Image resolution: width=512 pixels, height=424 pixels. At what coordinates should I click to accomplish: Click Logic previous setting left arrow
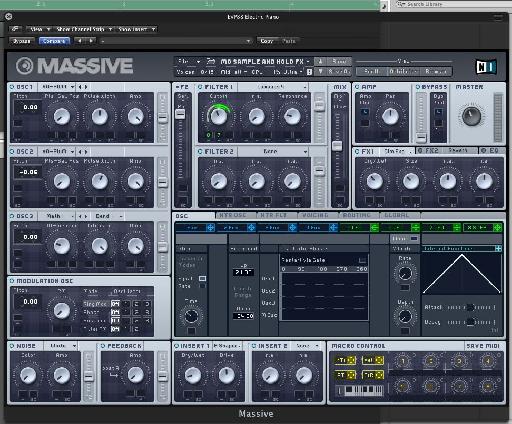pyautogui.click(x=79, y=41)
